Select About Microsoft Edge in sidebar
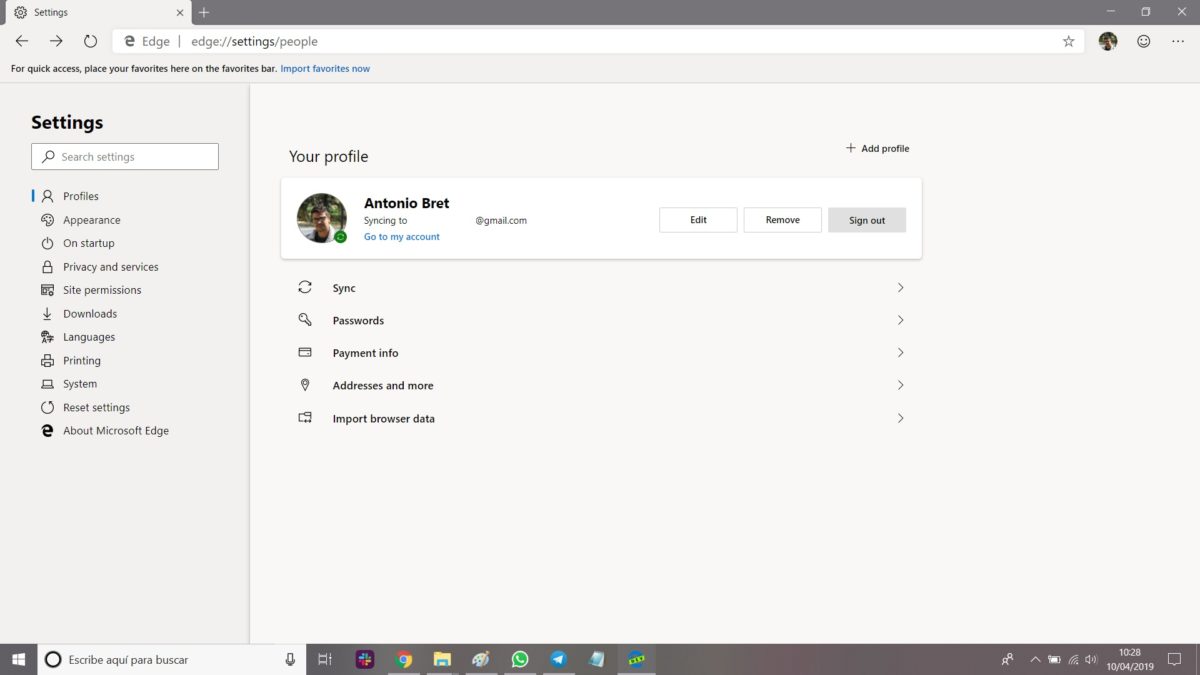The height and width of the screenshot is (675, 1200). [x=115, y=431]
